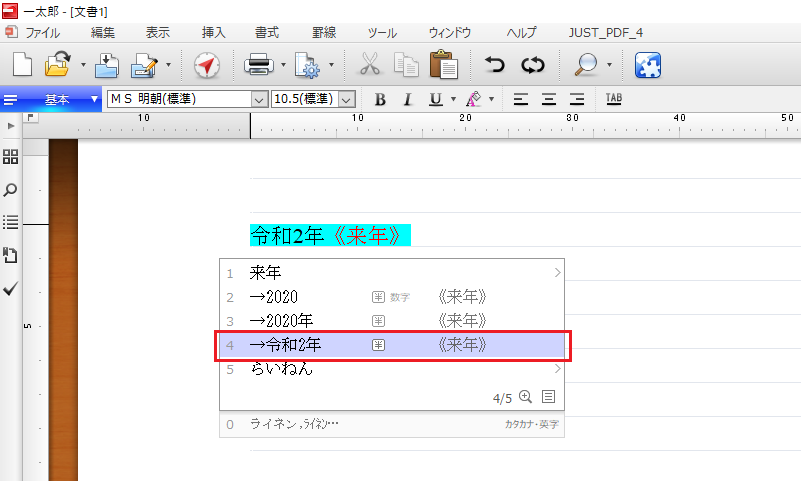Cut selection with the scissors icon
Image resolution: width=801 pixels, height=481 pixels.
[x=370, y=64]
